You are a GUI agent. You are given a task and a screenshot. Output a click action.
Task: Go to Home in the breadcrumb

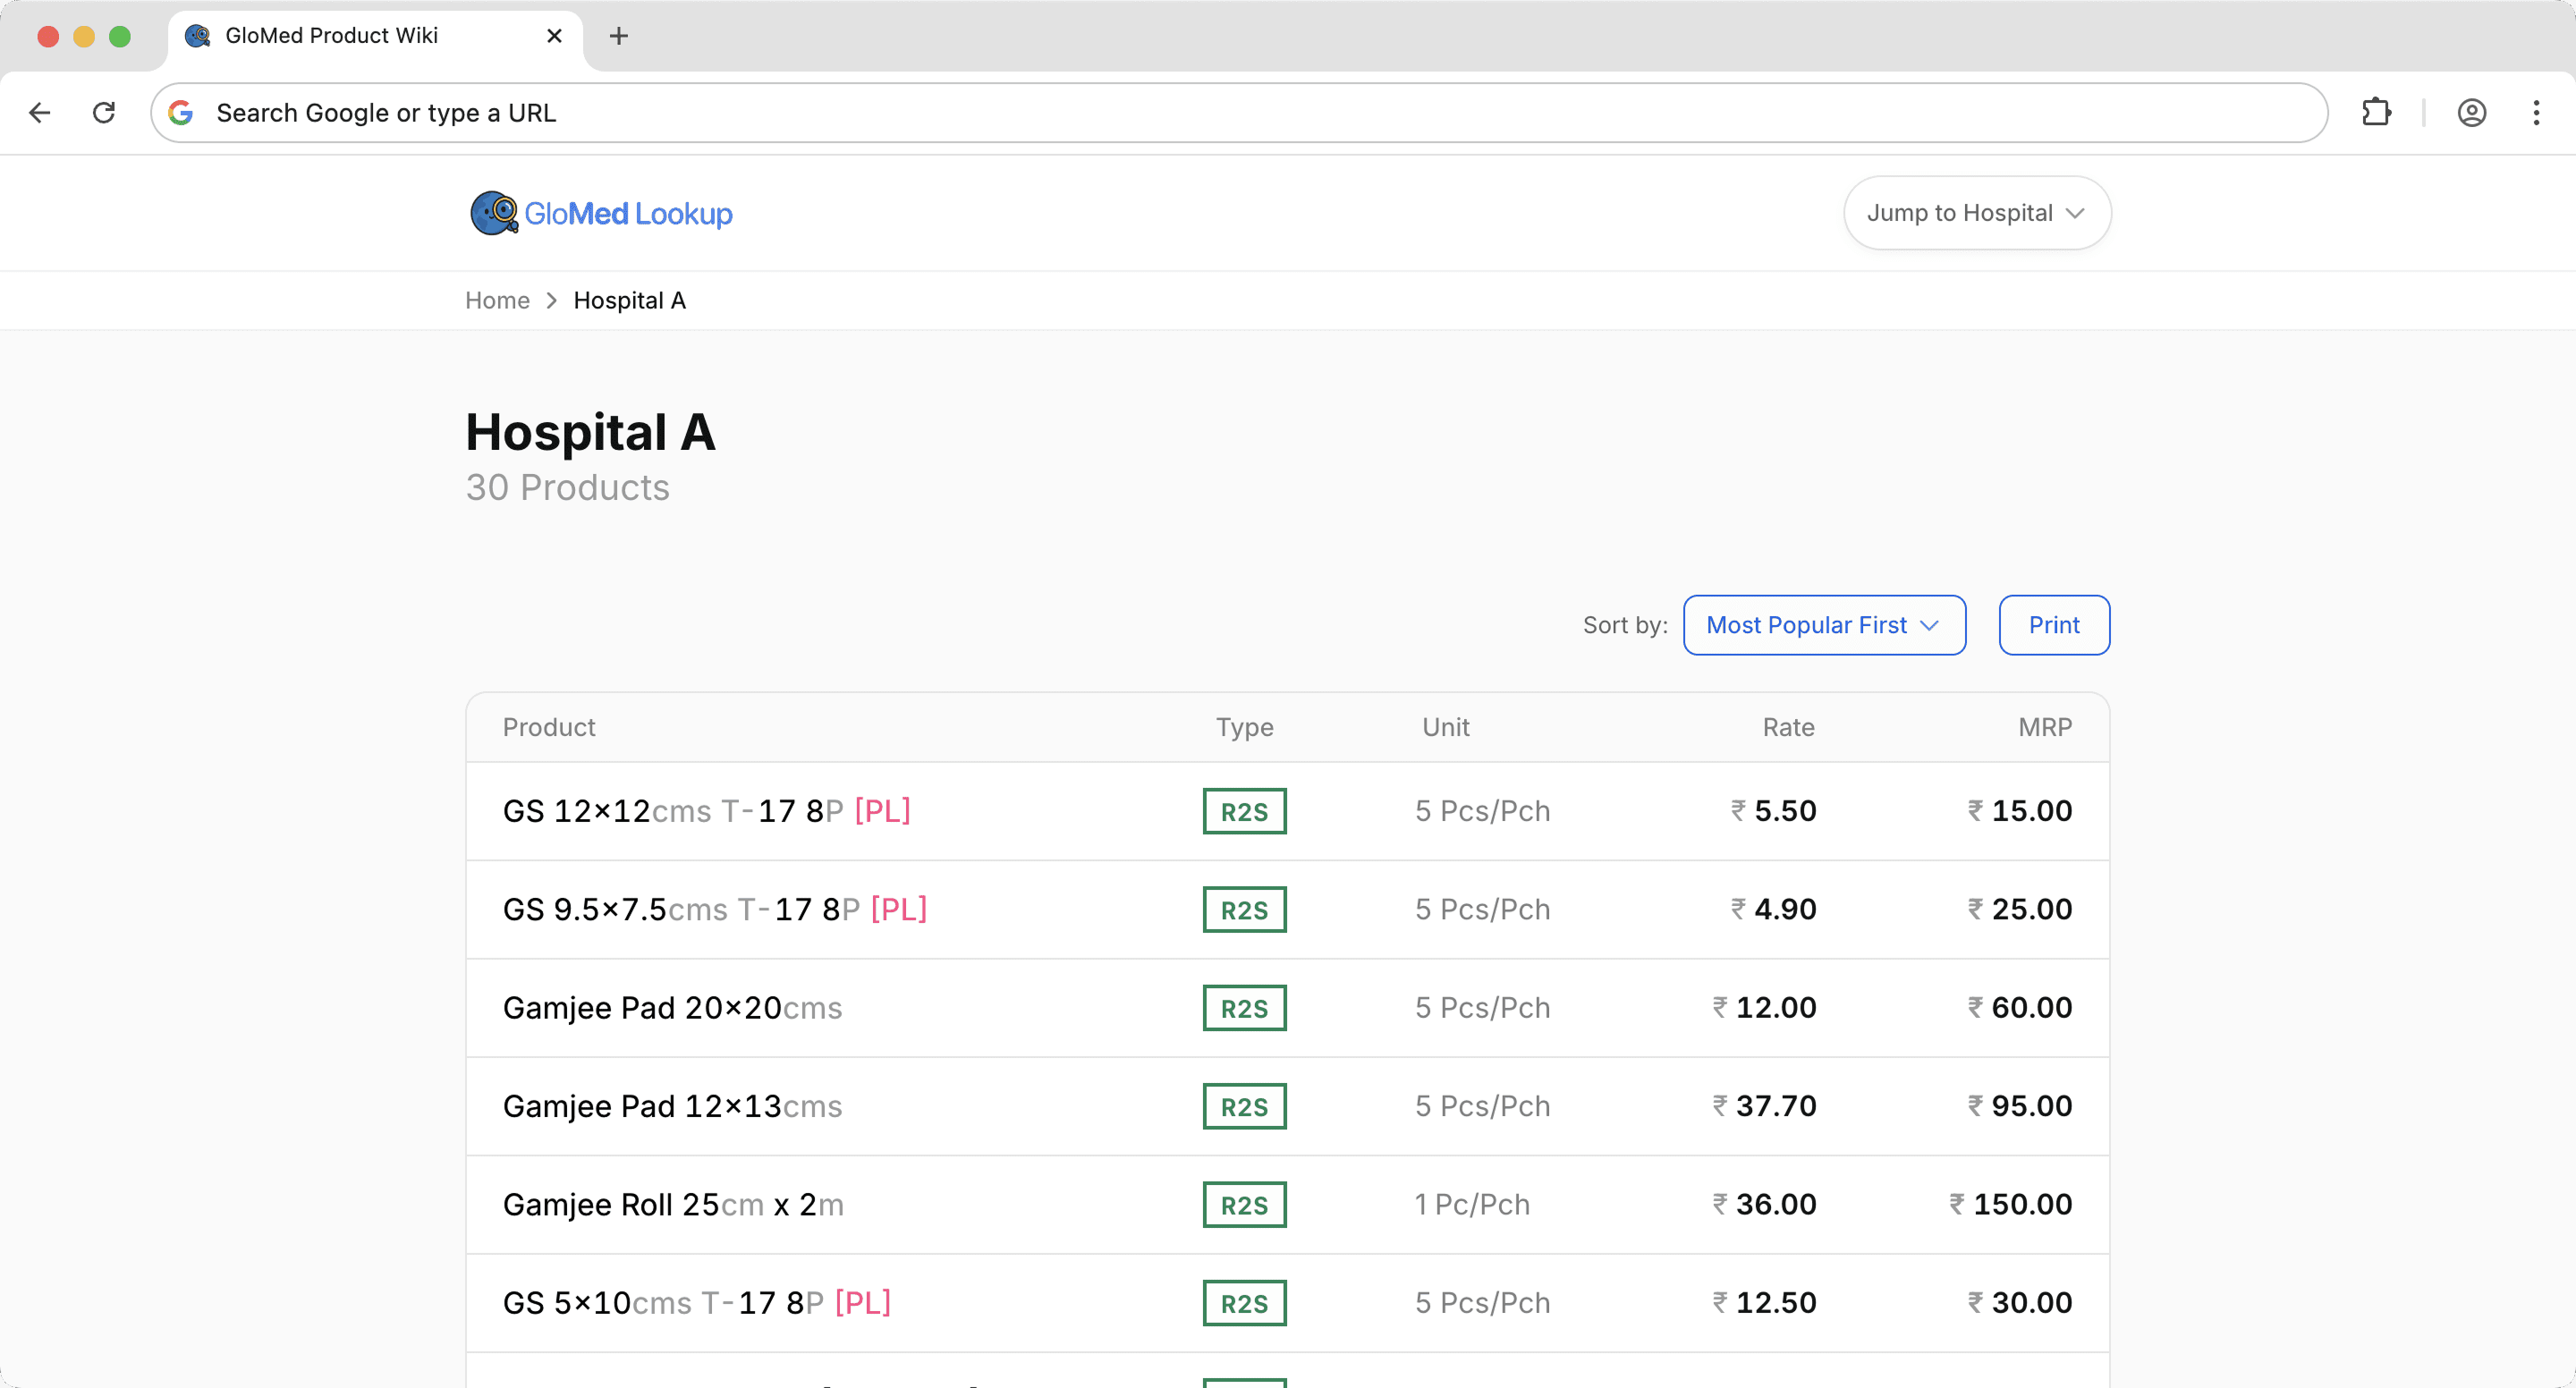(497, 300)
